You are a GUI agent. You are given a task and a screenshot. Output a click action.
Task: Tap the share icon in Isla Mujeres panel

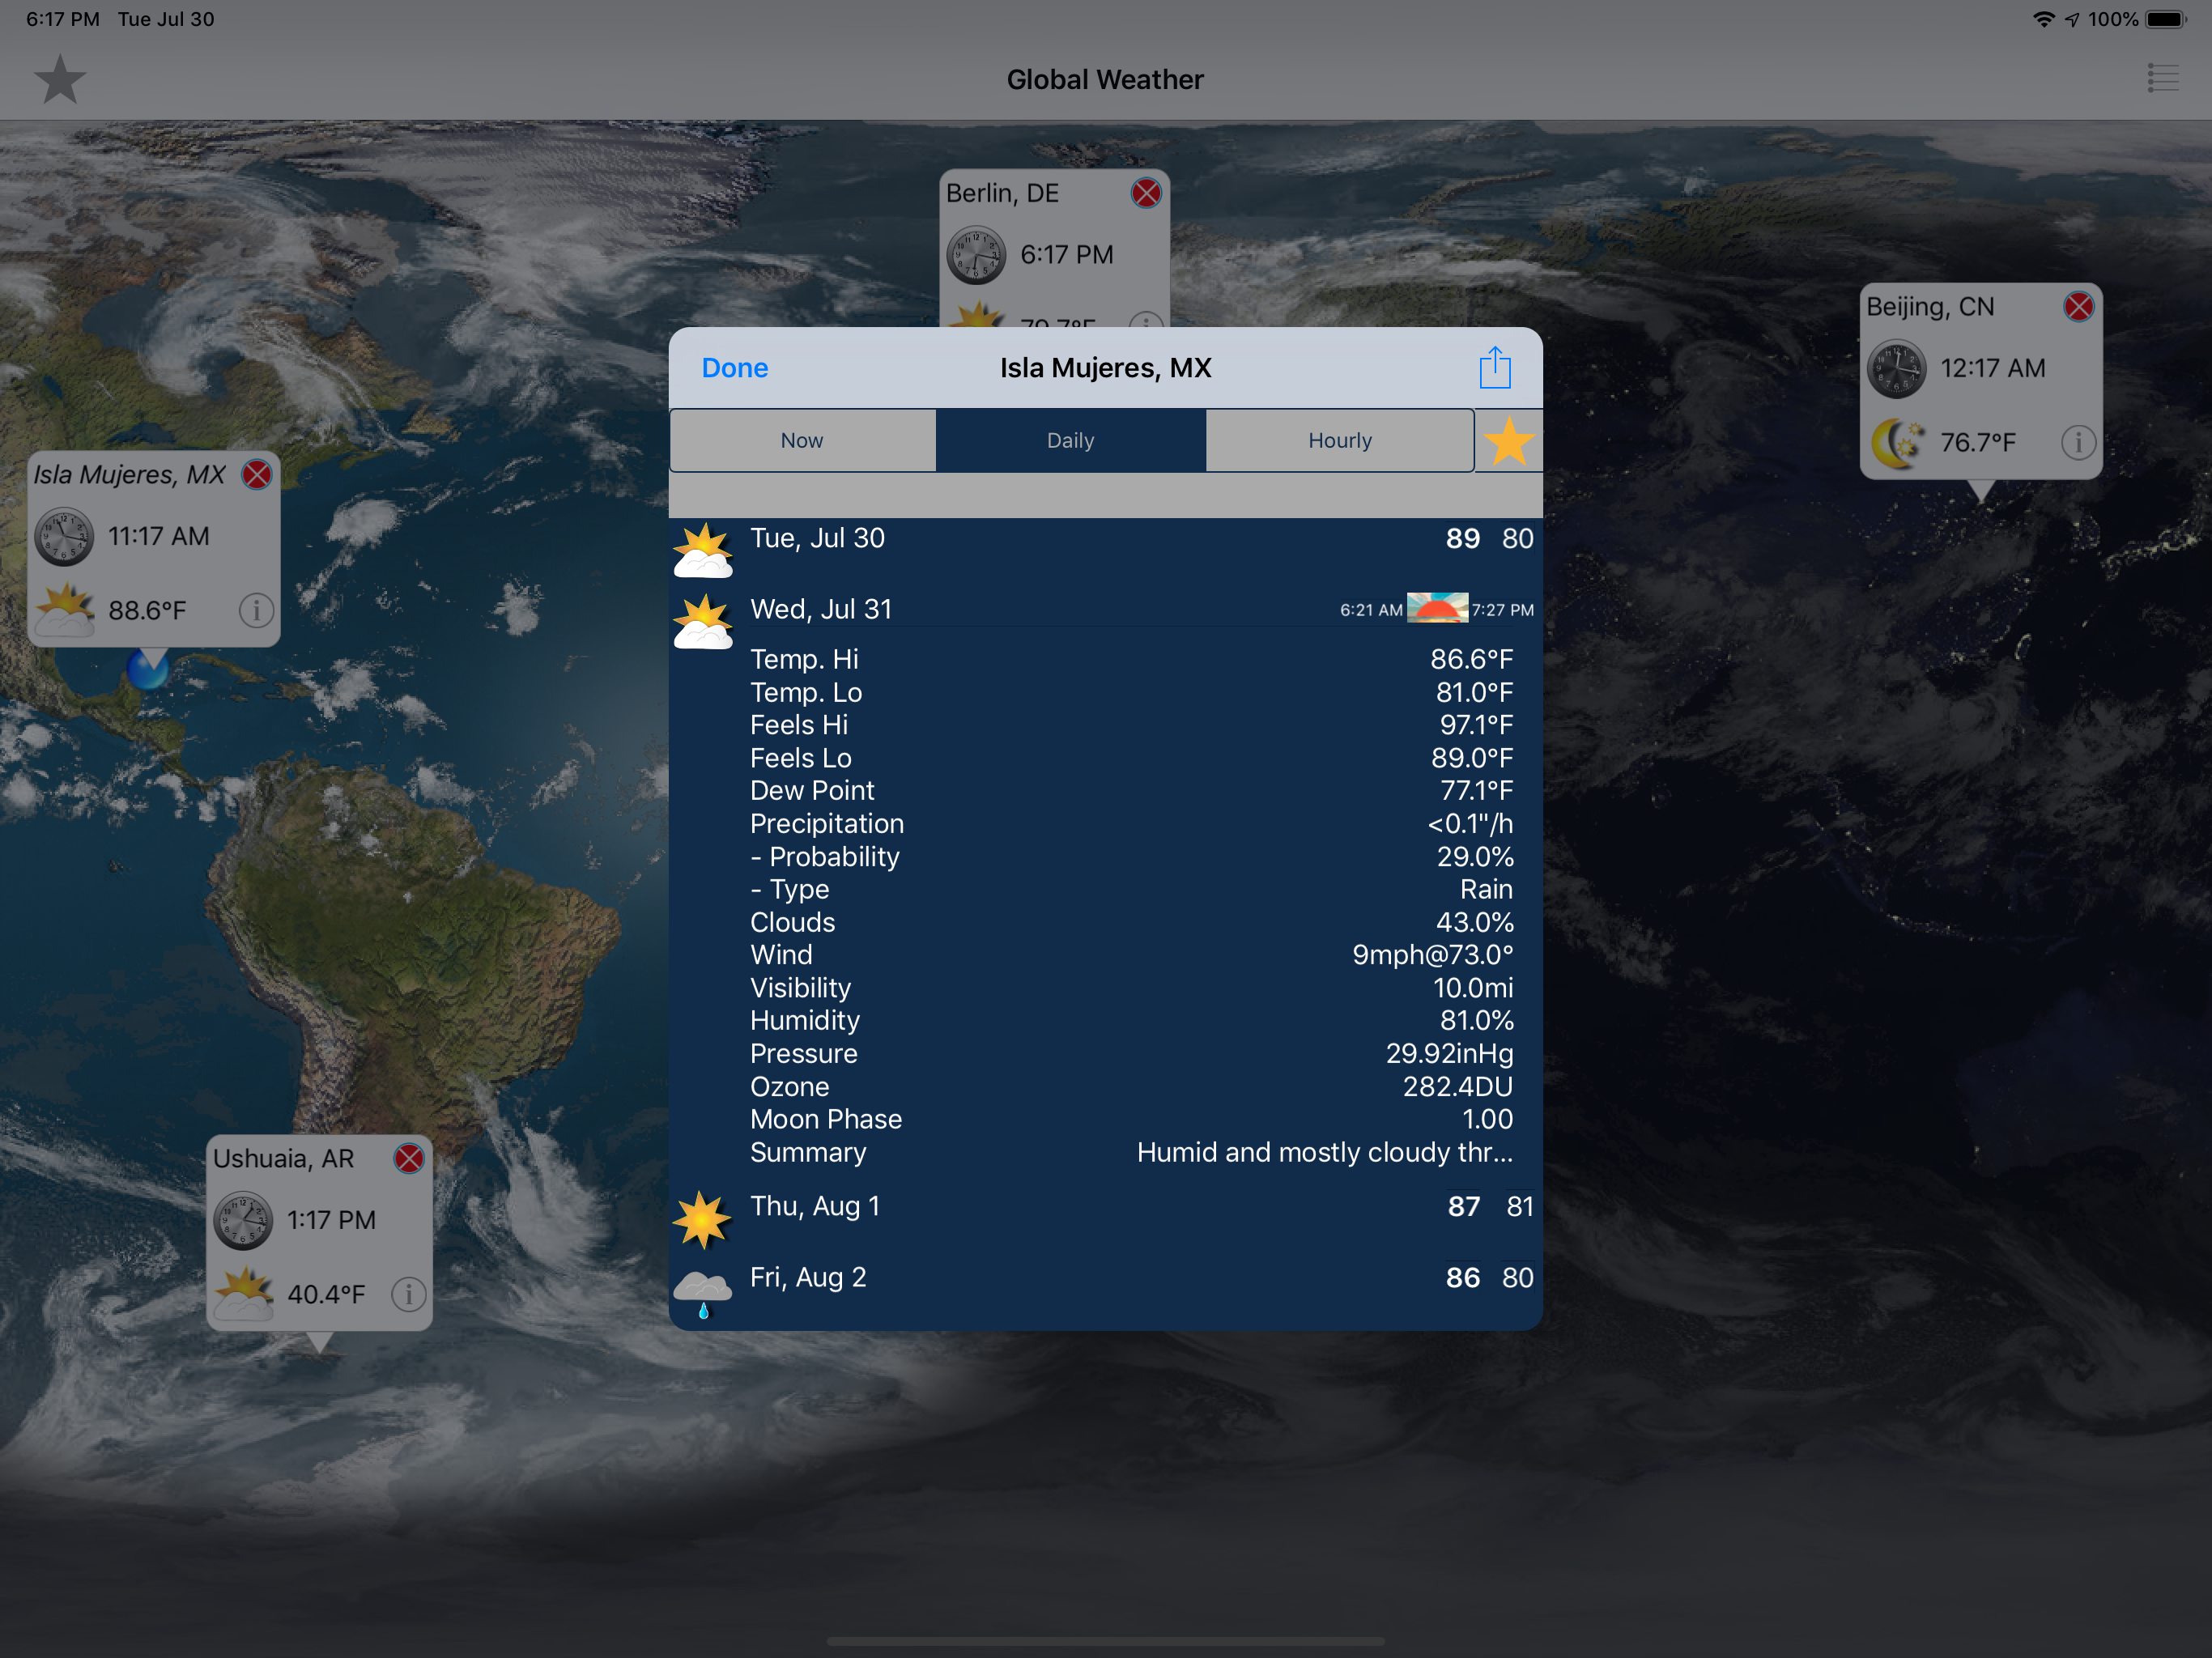tap(1494, 368)
